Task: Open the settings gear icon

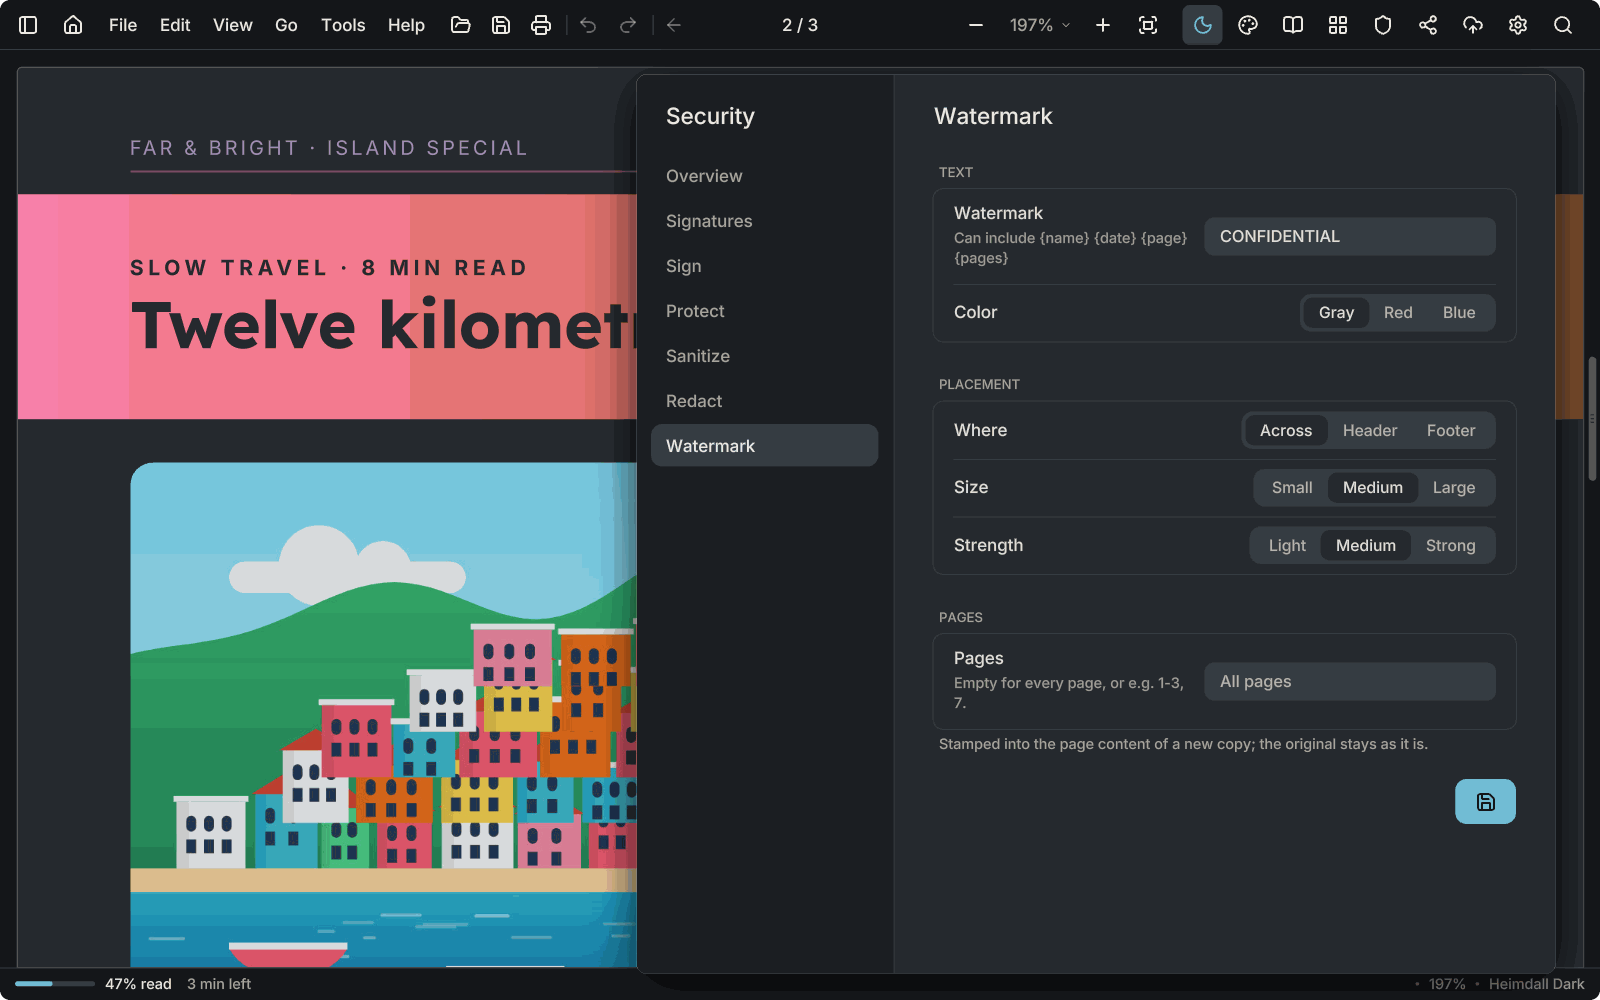Action: [x=1518, y=25]
